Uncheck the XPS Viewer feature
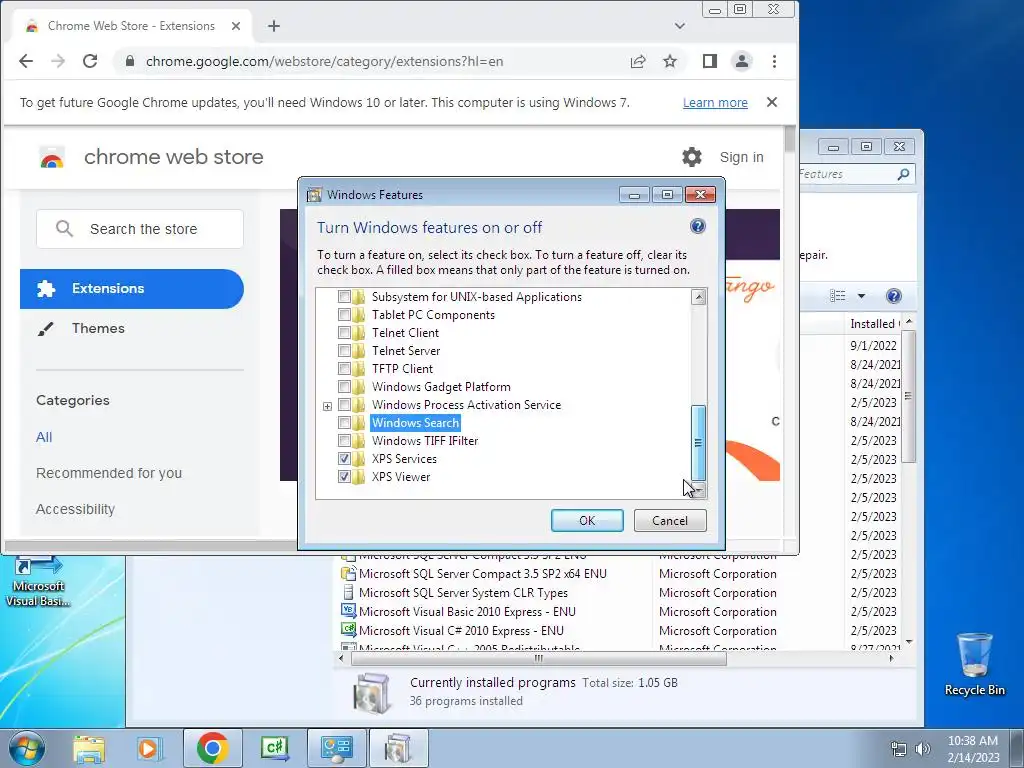Image resolution: width=1024 pixels, height=768 pixels. [x=344, y=477]
